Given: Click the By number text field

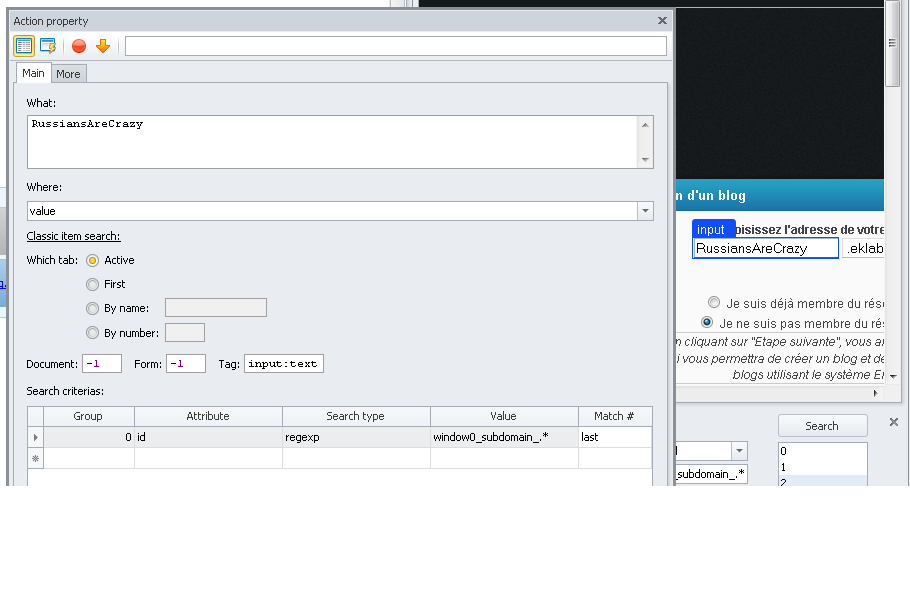Looking at the screenshot, I should (185, 333).
